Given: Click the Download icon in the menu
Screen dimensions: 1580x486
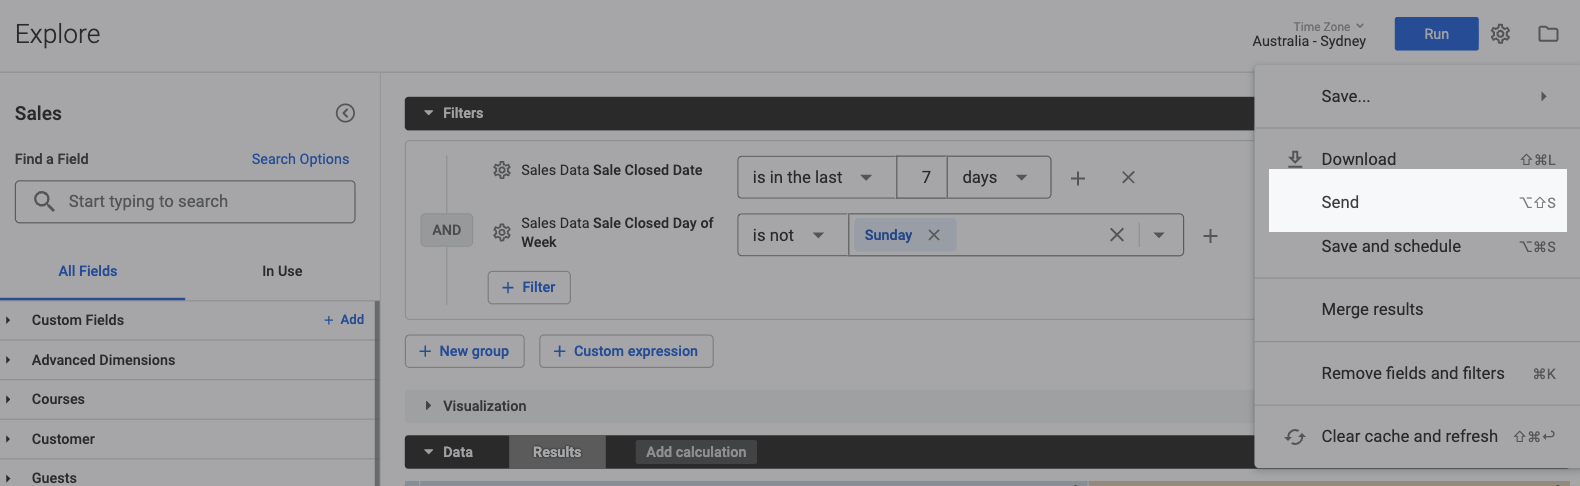Looking at the screenshot, I should [1295, 159].
